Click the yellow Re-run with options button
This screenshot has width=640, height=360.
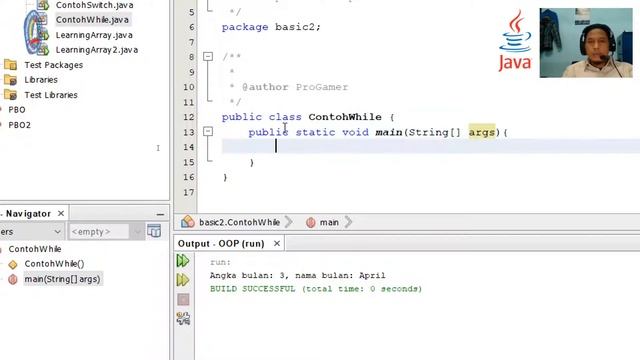[183, 280]
